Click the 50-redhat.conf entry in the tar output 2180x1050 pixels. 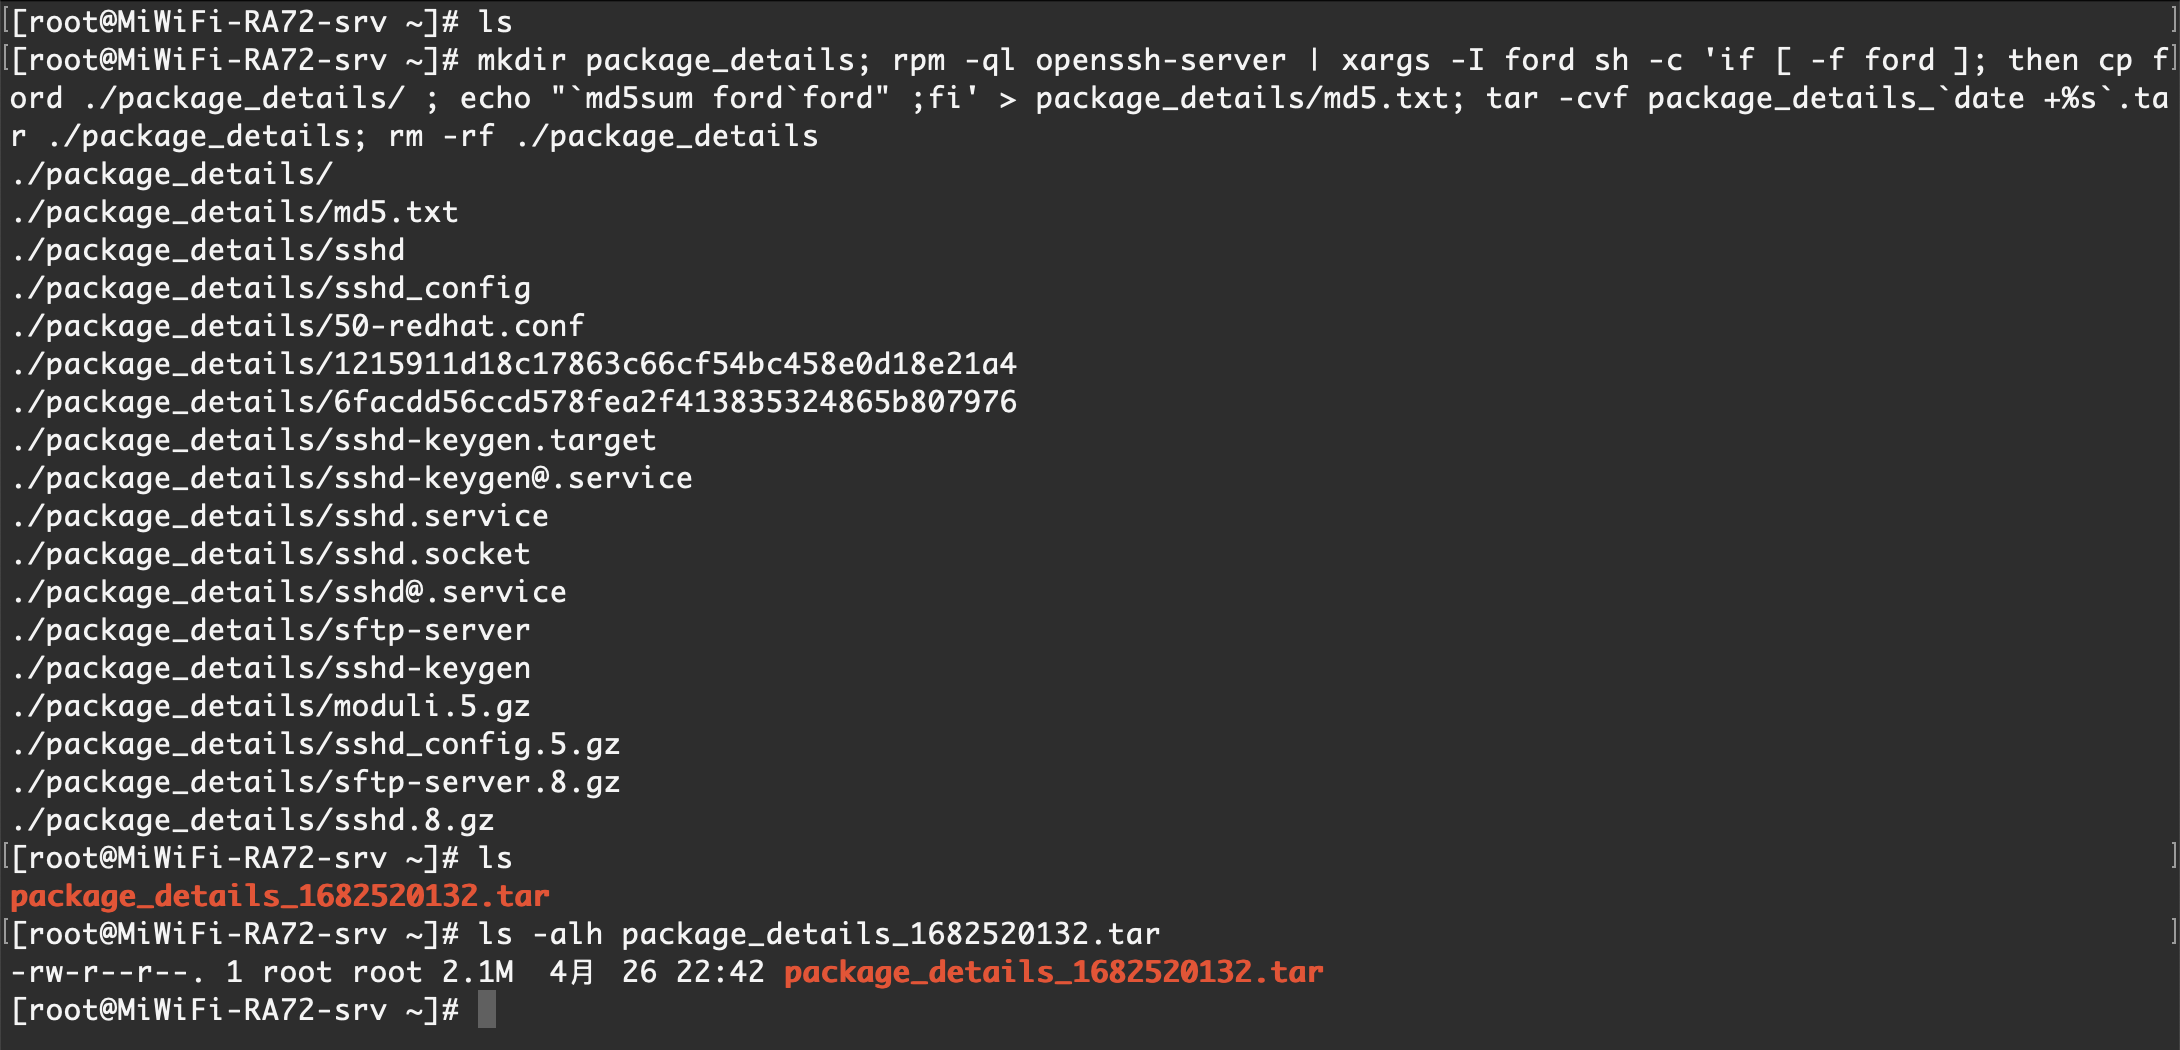tap(458, 326)
